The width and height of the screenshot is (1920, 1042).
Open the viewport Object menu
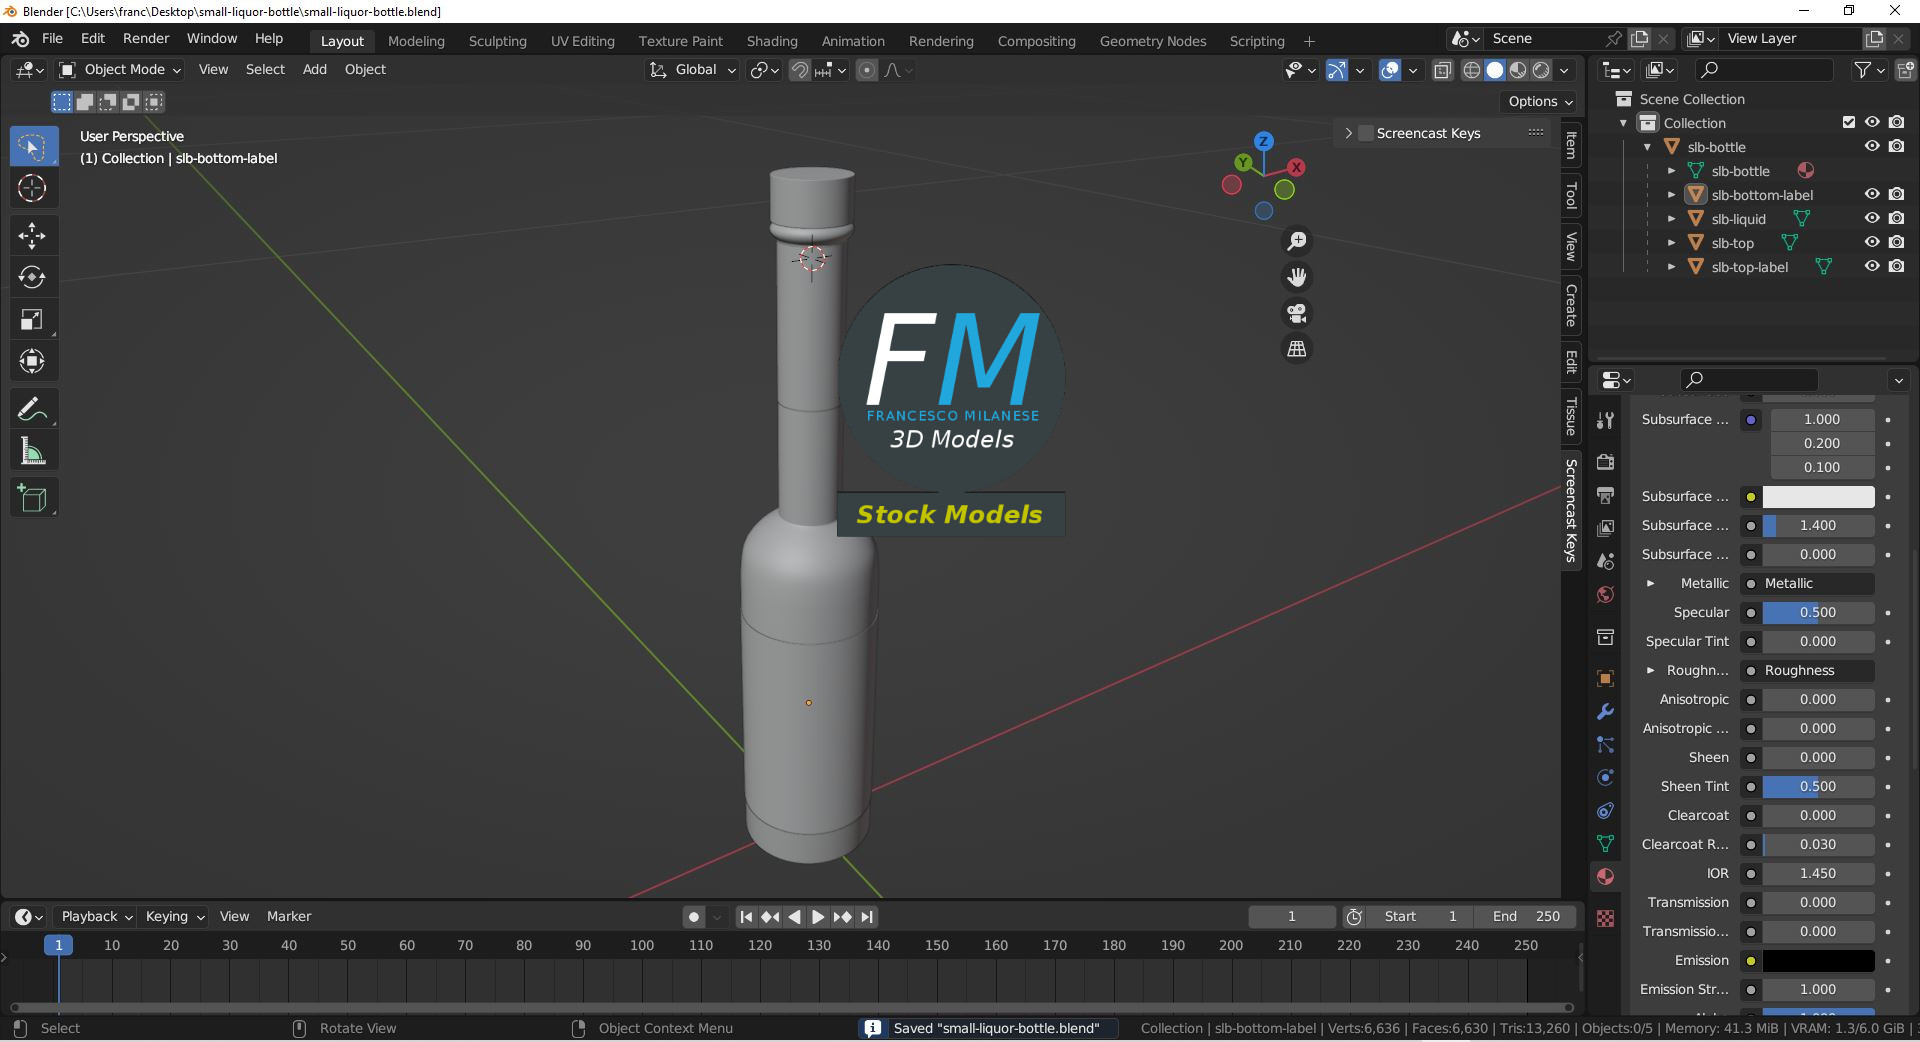pos(365,70)
